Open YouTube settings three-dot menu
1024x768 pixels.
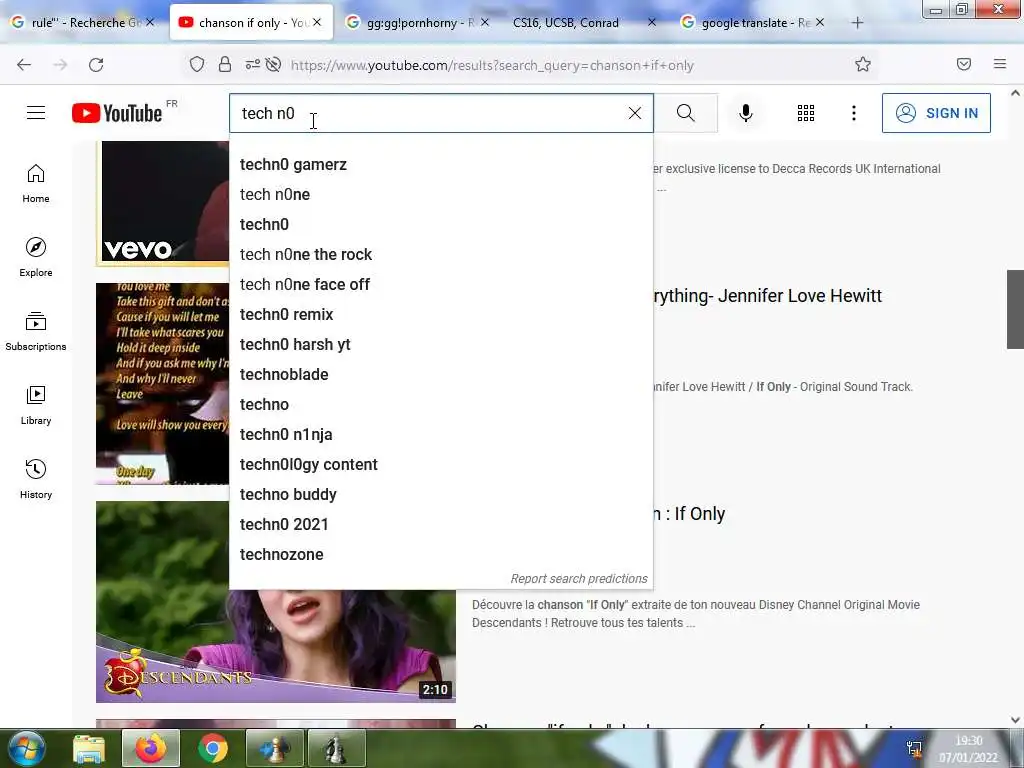coord(854,113)
